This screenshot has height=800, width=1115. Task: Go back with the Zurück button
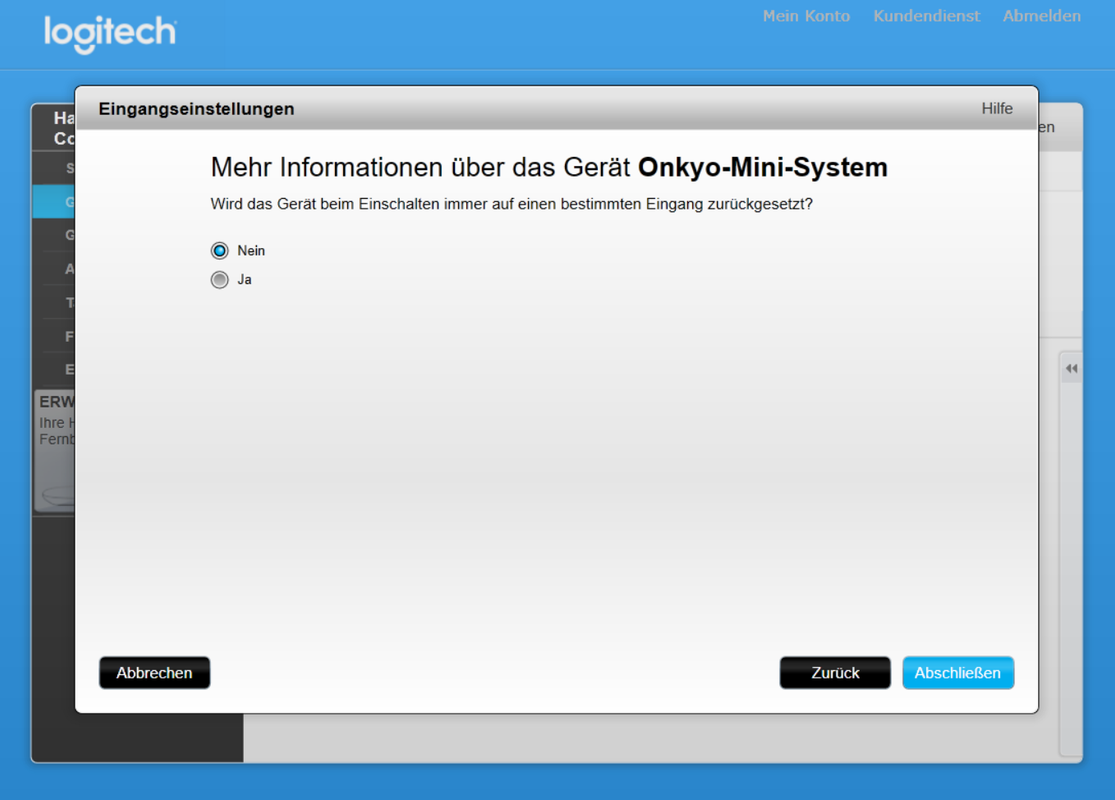[835, 673]
